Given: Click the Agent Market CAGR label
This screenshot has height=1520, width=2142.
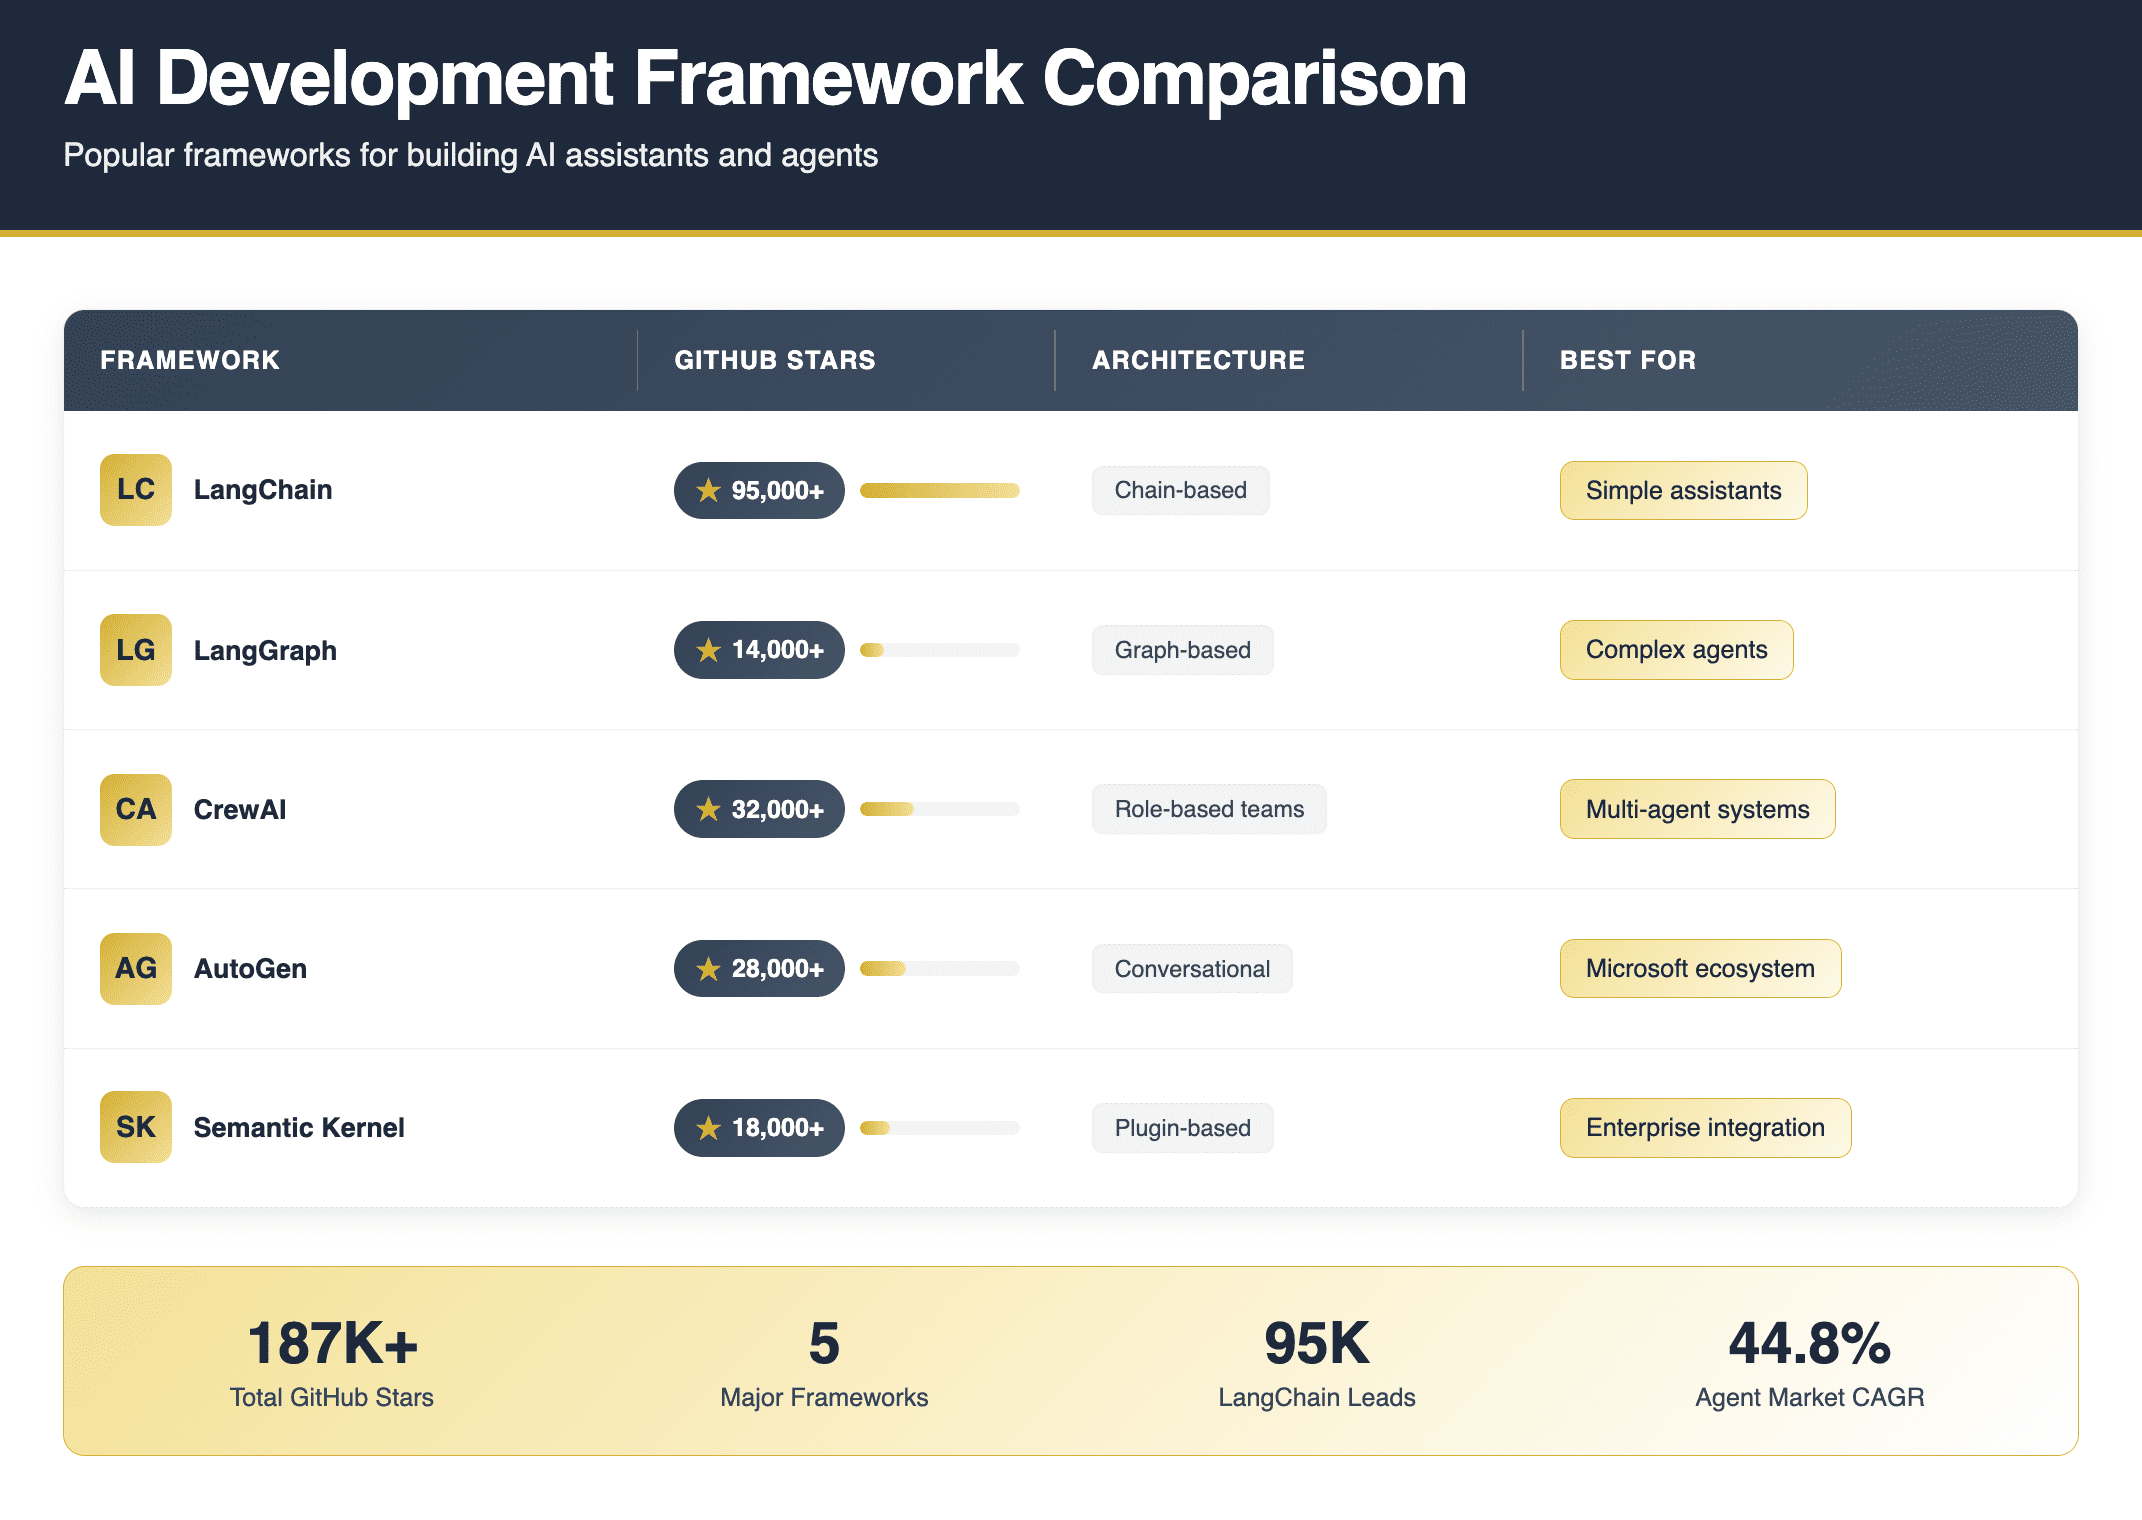Looking at the screenshot, I should (x=1810, y=1397).
